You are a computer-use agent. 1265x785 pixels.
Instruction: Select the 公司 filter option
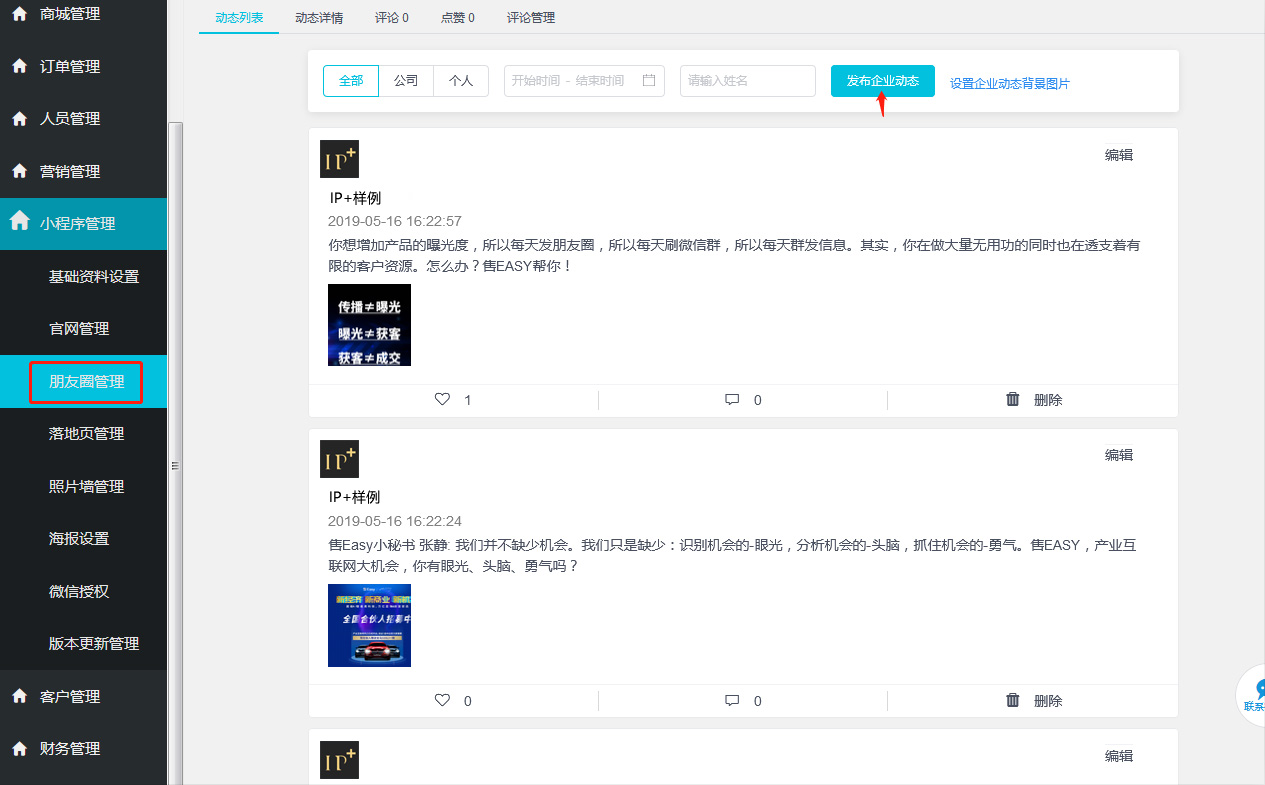click(406, 81)
